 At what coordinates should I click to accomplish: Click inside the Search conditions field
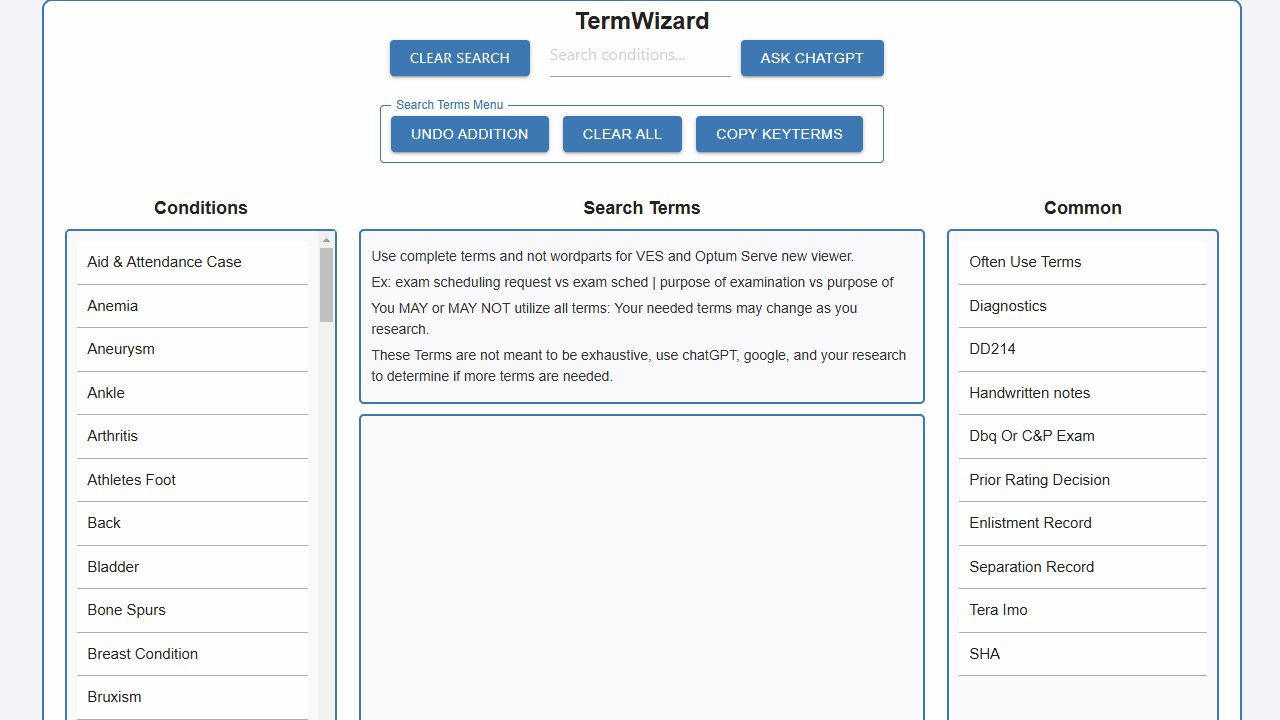[x=640, y=55]
